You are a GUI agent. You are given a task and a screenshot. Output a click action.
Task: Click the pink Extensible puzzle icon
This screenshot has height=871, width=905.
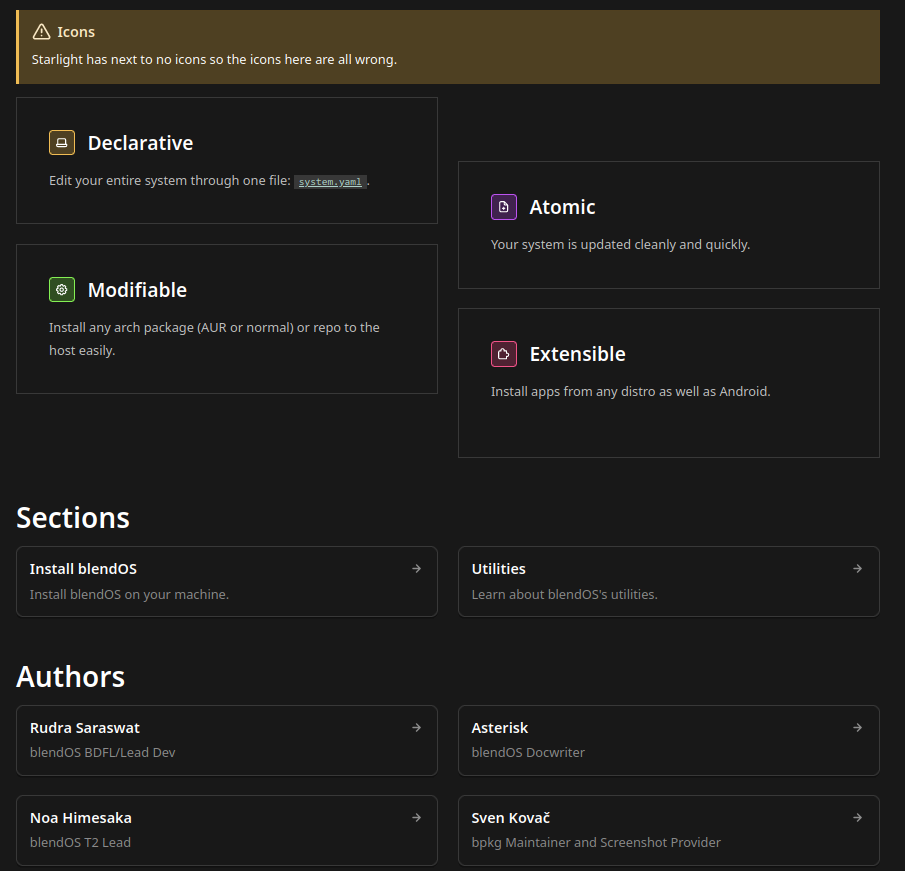click(x=504, y=354)
